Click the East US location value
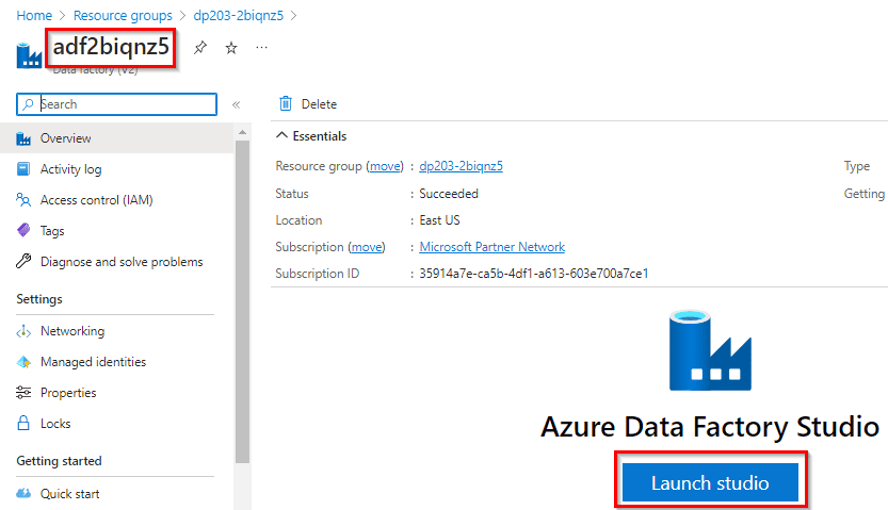 pyautogui.click(x=439, y=220)
